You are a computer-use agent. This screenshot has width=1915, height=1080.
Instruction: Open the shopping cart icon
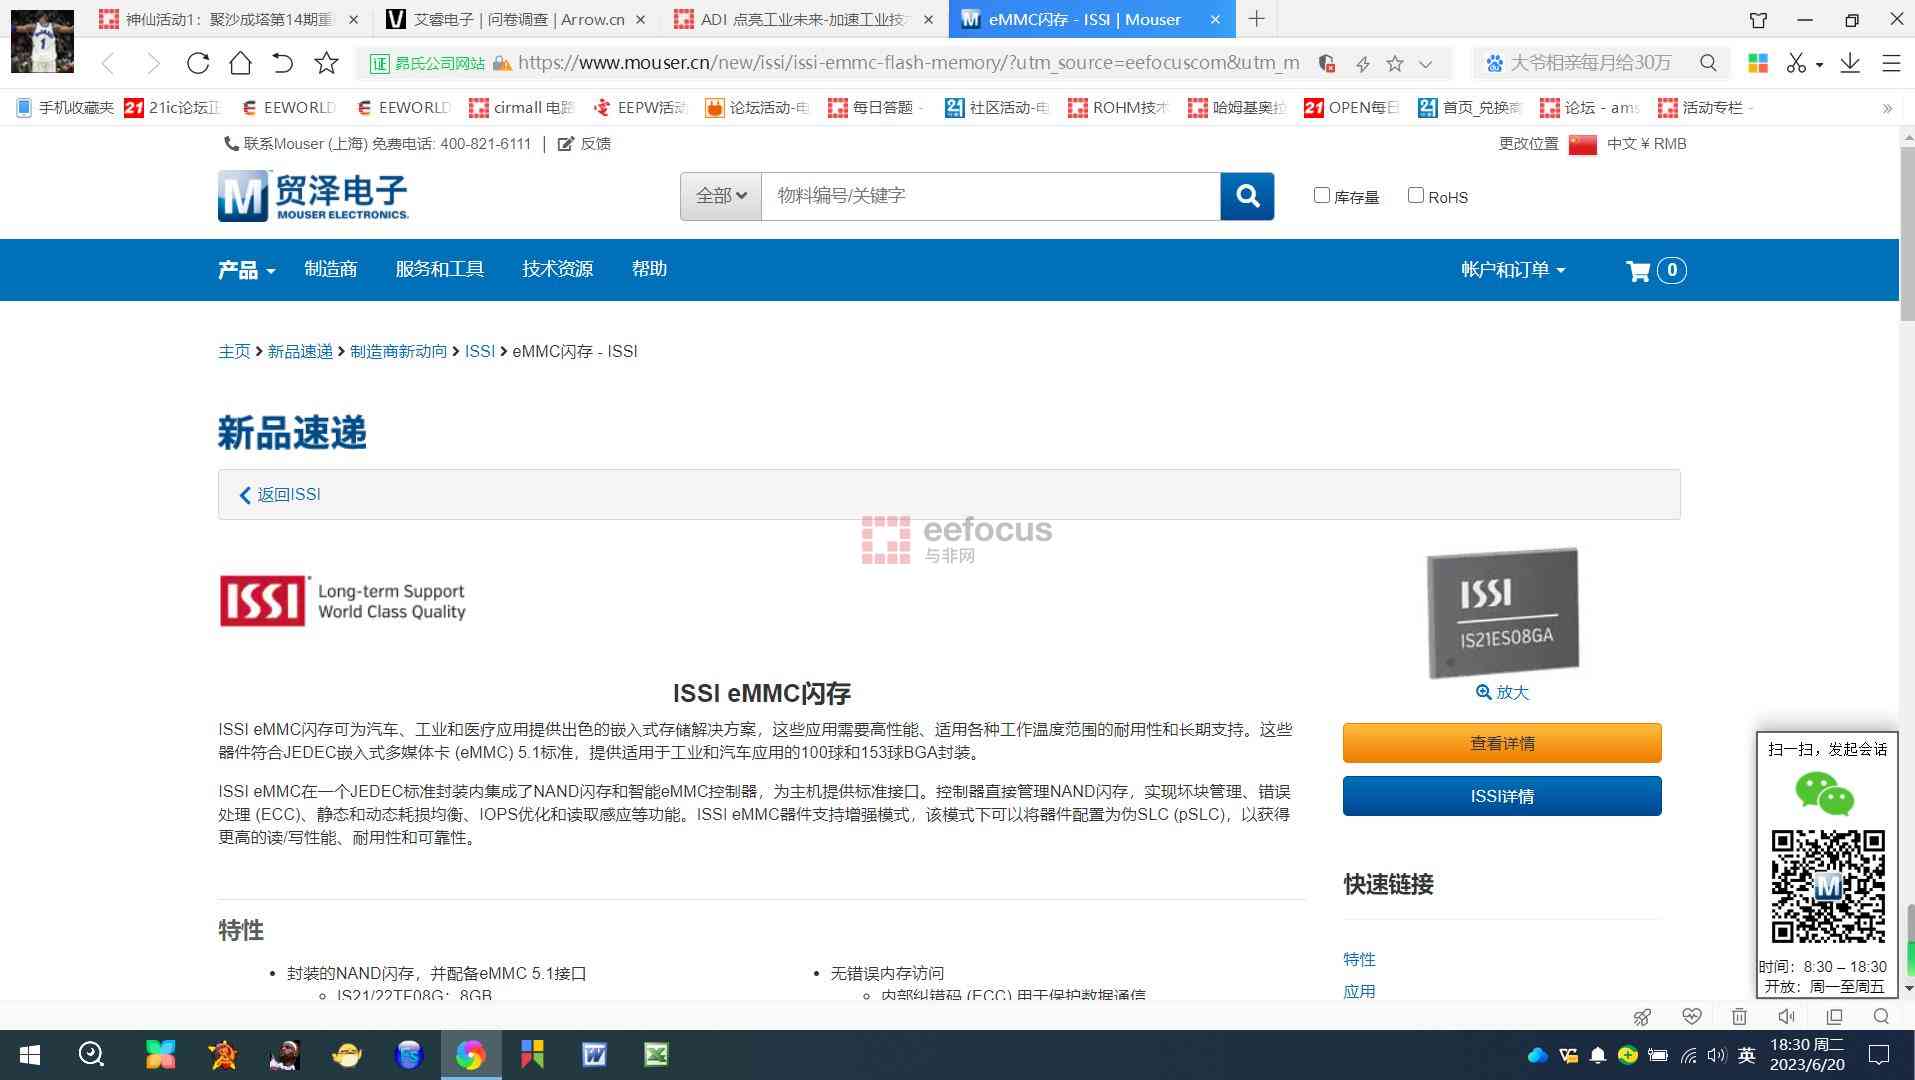tap(1638, 270)
